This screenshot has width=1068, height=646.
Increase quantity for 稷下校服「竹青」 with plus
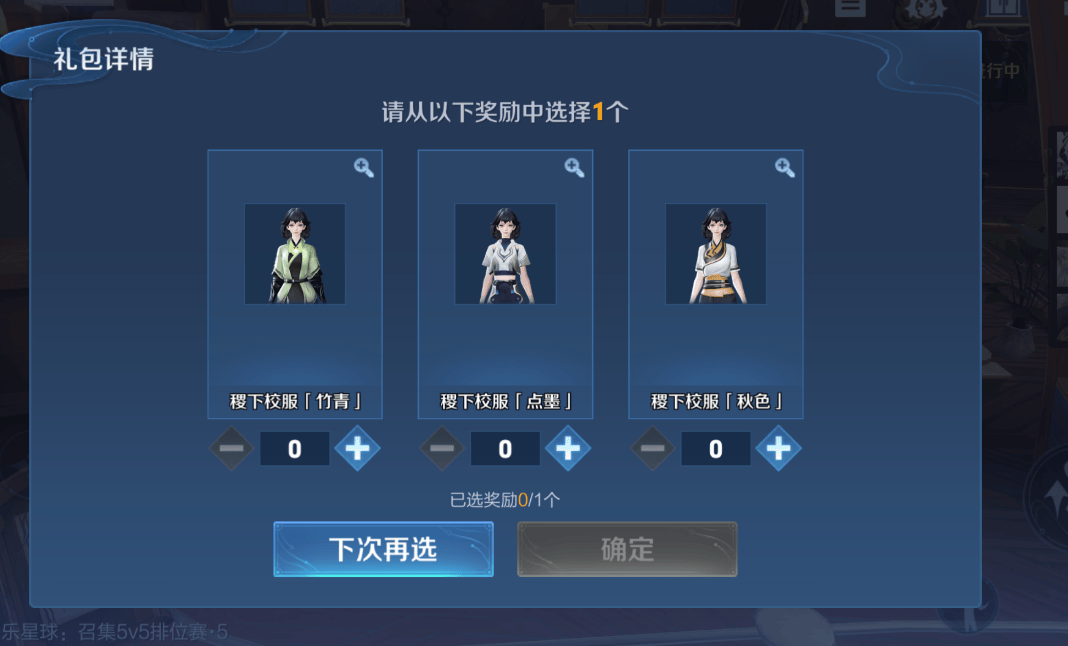358,448
